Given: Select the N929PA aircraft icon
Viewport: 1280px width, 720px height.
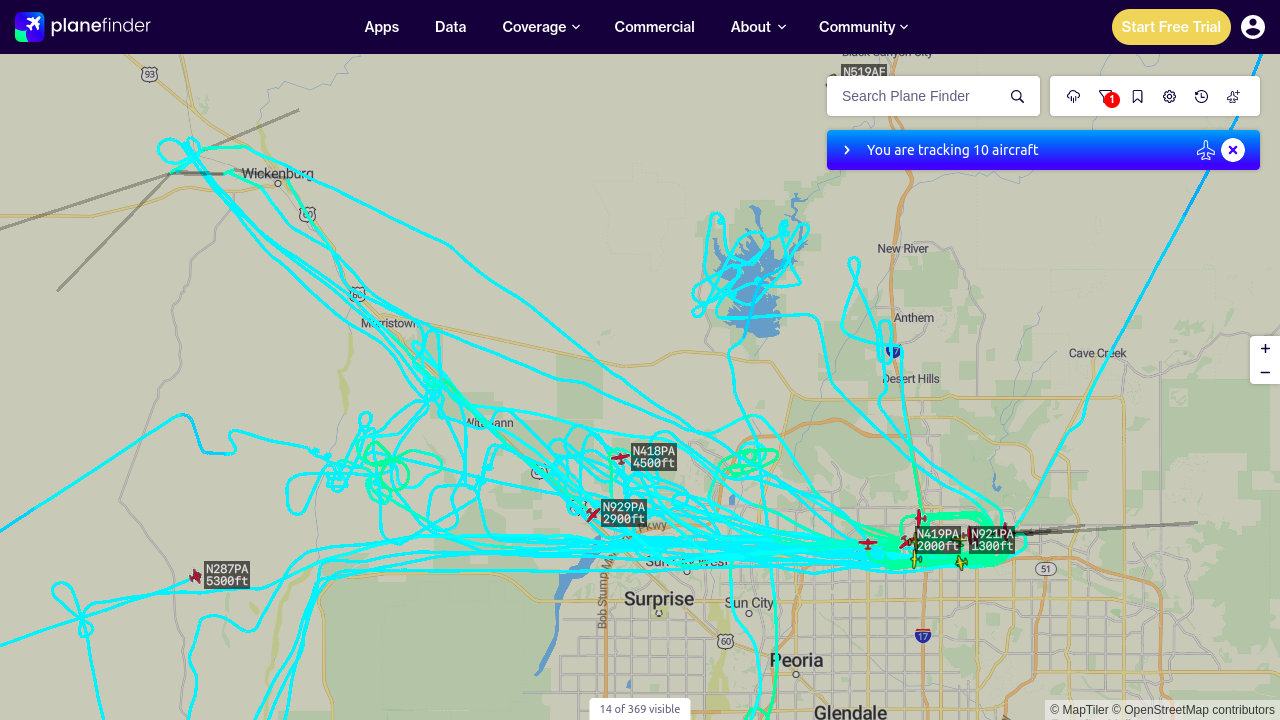Looking at the screenshot, I should point(592,514).
